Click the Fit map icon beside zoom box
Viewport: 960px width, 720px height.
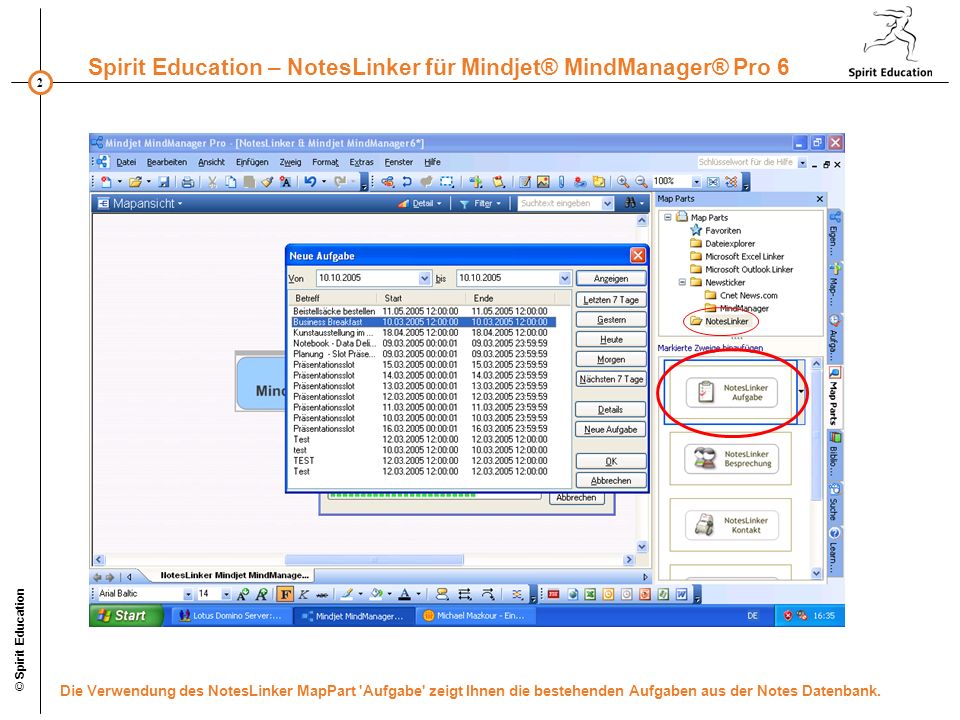coord(713,182)
